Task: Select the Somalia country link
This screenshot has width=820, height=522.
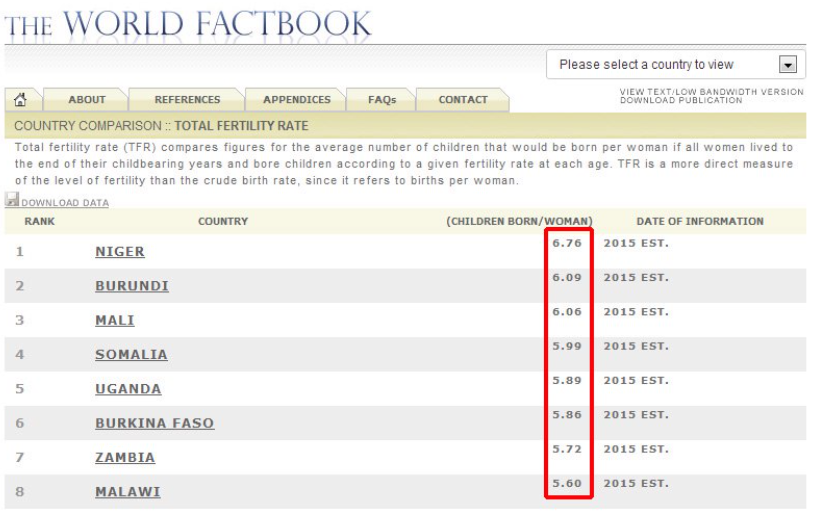Action: [x=131, y=355]
